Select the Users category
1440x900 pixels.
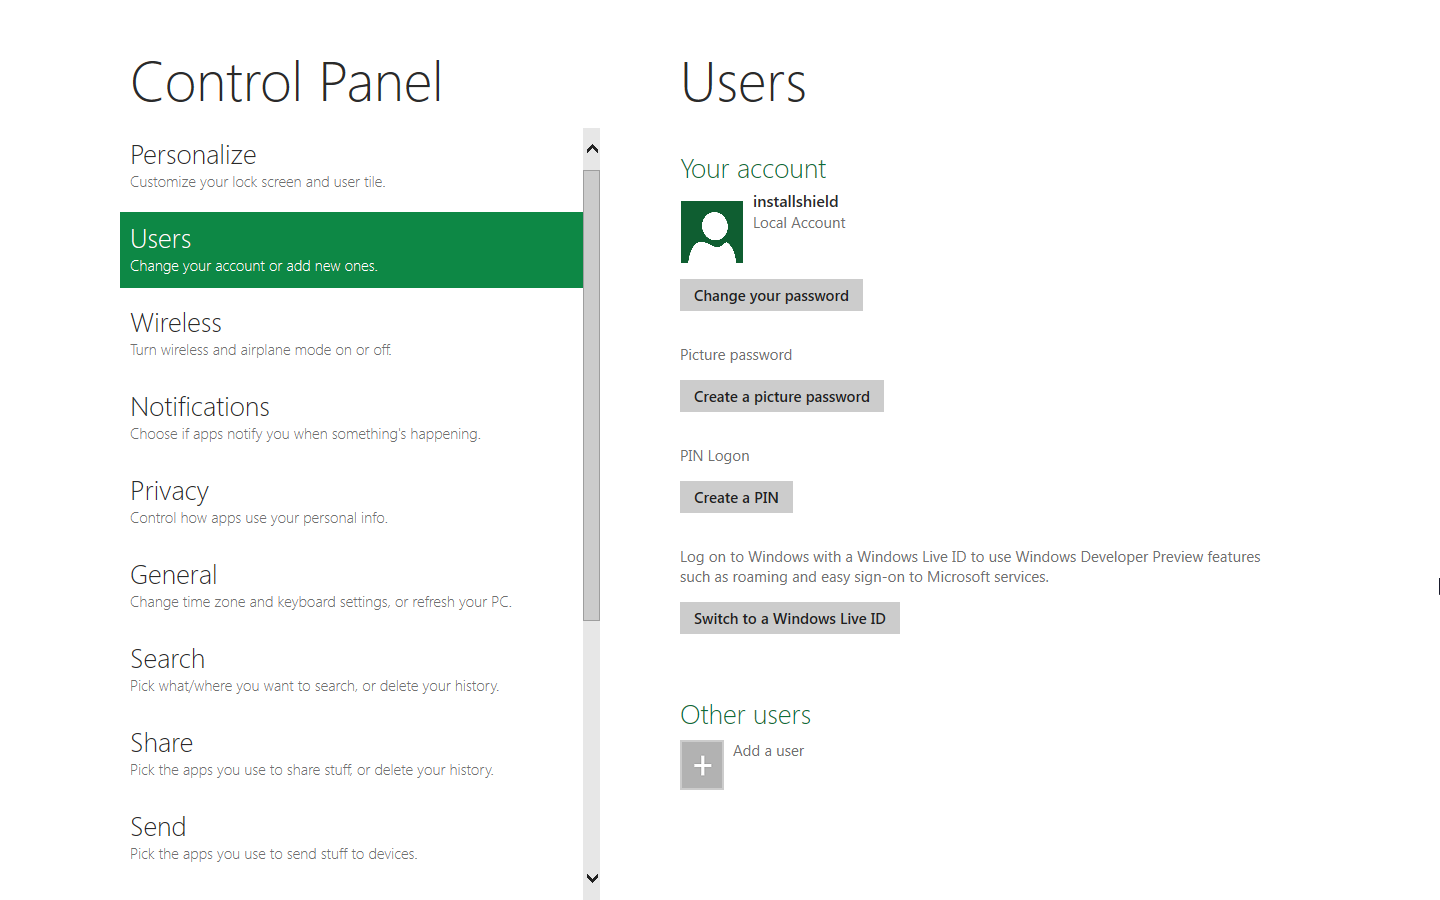point(351,250)
